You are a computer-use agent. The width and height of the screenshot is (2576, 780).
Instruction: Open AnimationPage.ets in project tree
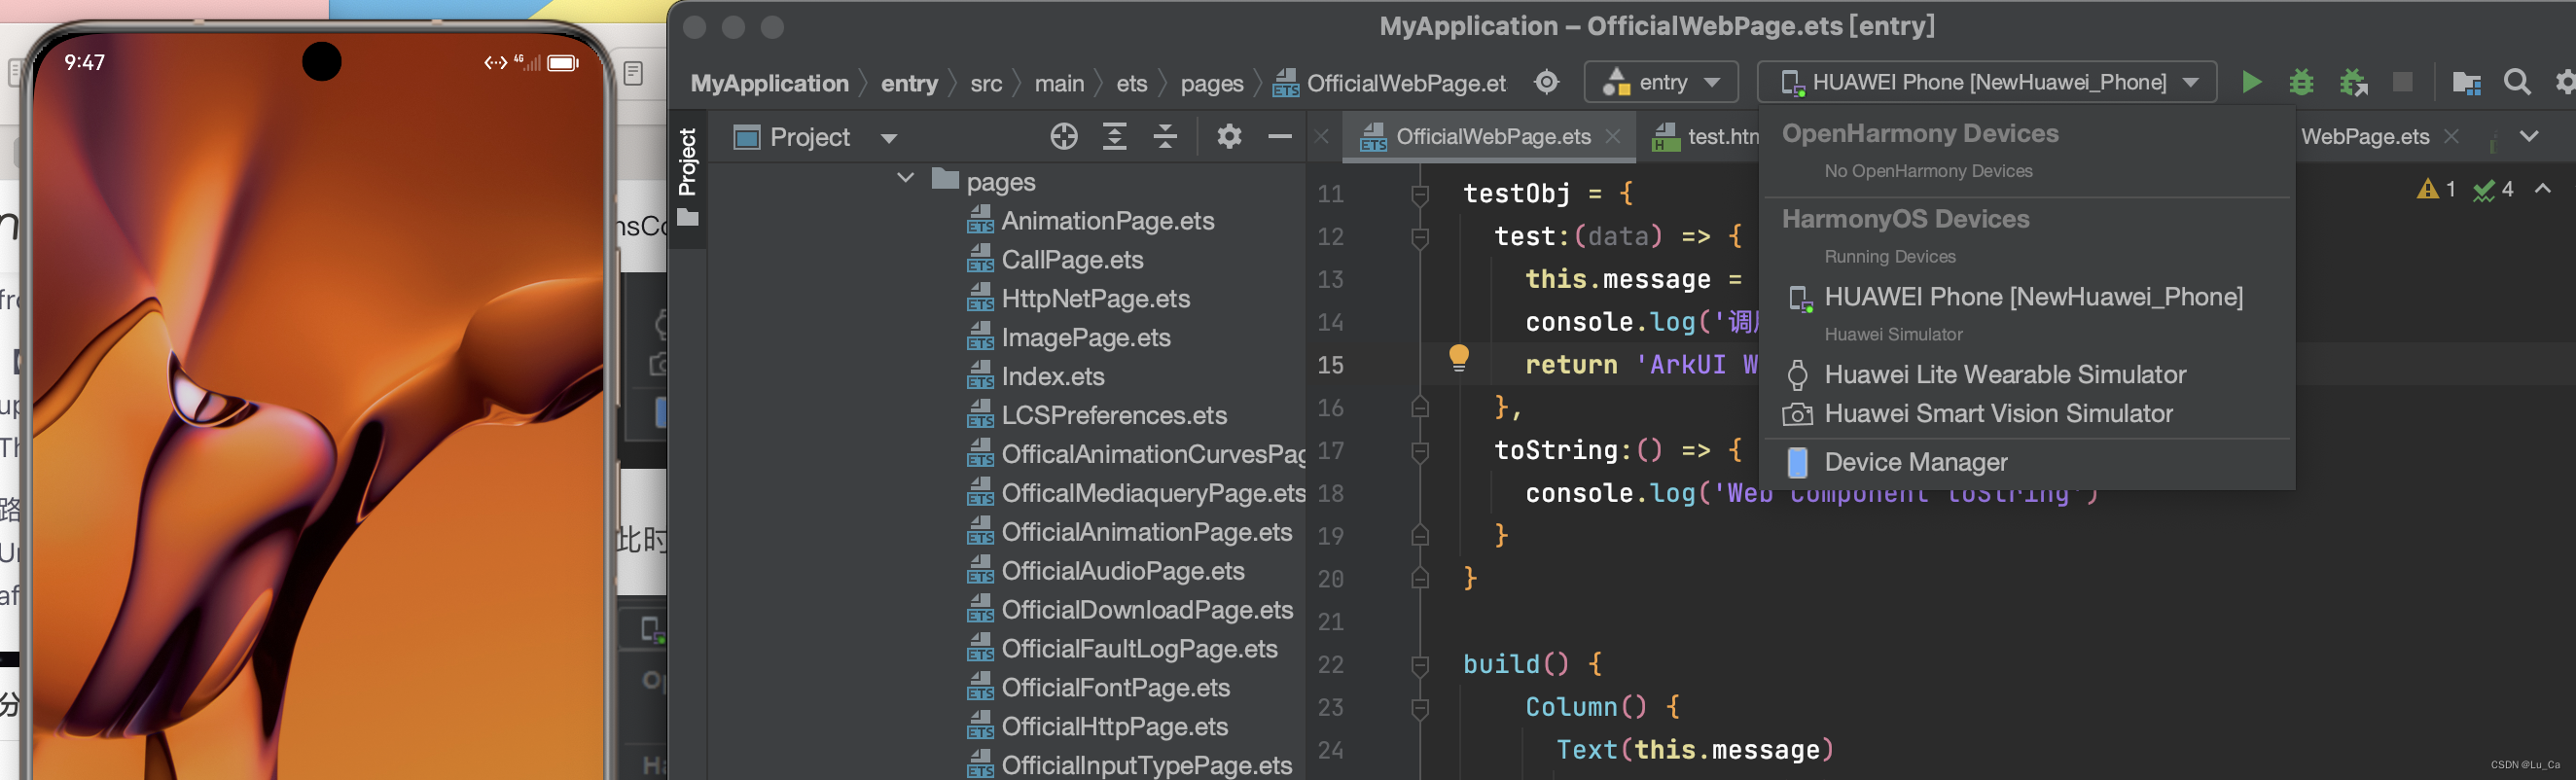(1090, 221)
